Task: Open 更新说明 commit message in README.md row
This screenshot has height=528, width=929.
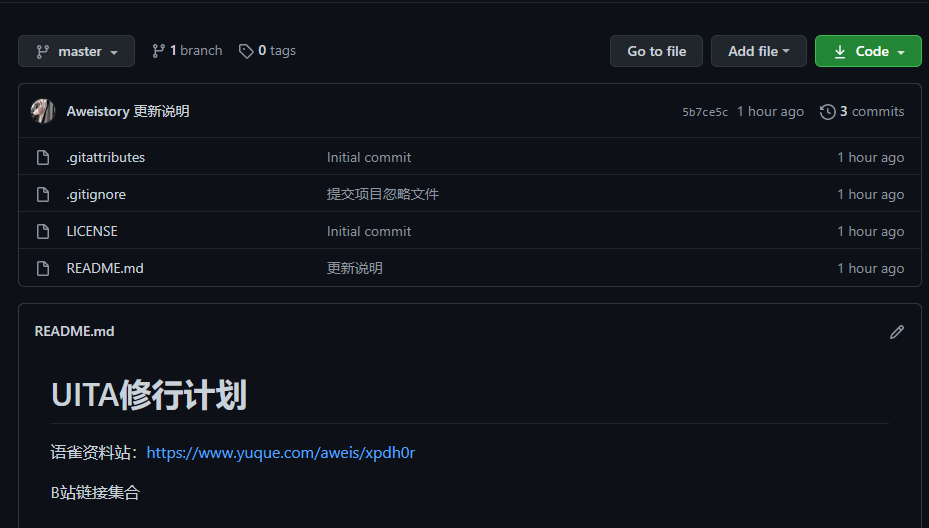Action: pos(354,268)
